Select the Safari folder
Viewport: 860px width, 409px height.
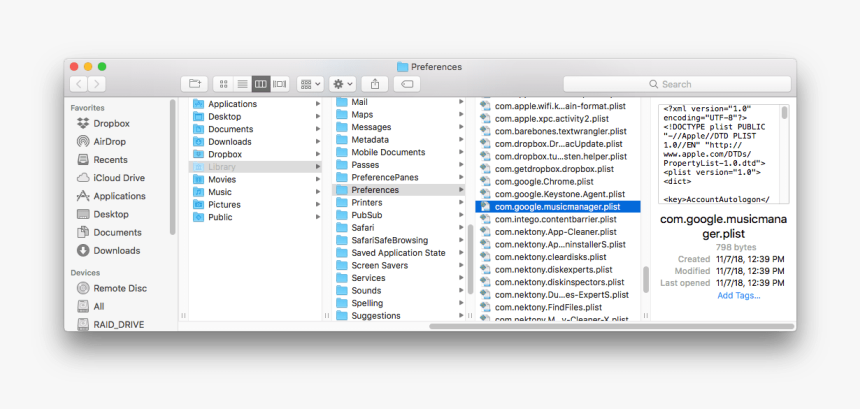(x=399, y=228)
